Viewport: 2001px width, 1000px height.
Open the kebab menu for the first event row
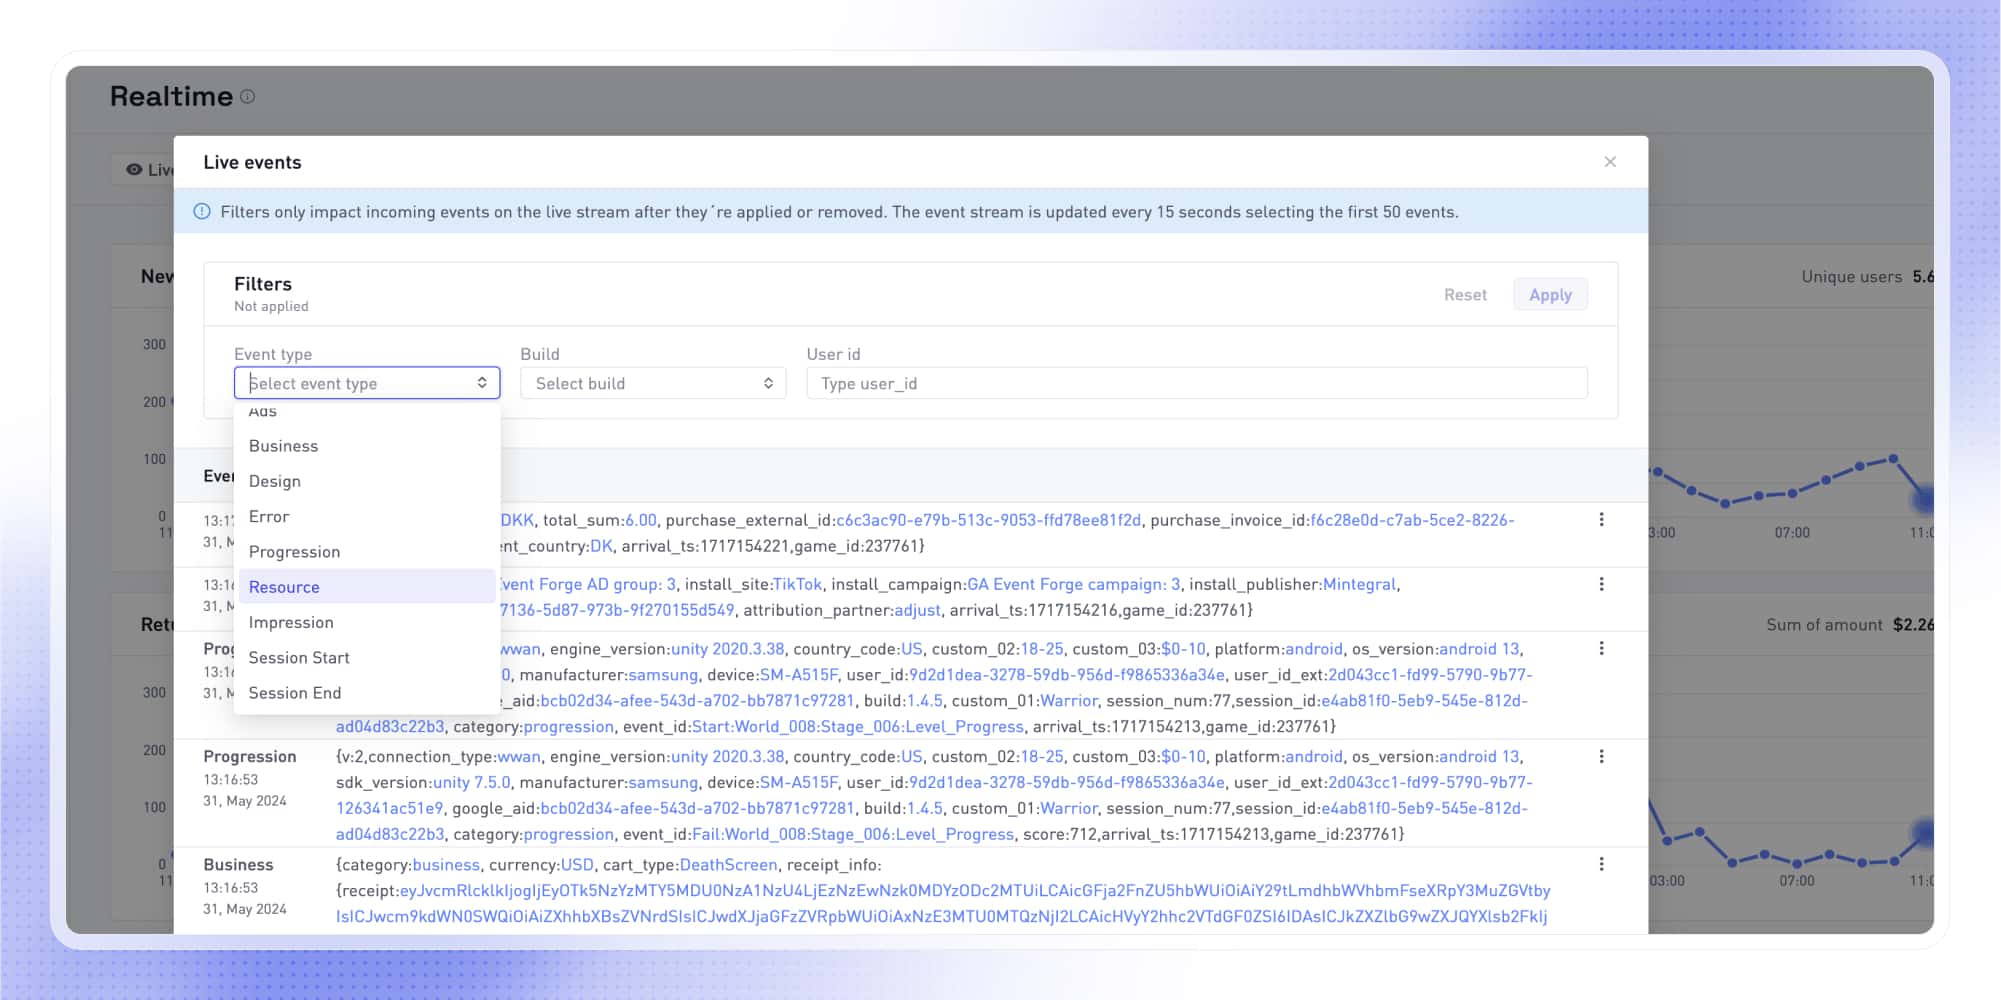pos(1603,519)
